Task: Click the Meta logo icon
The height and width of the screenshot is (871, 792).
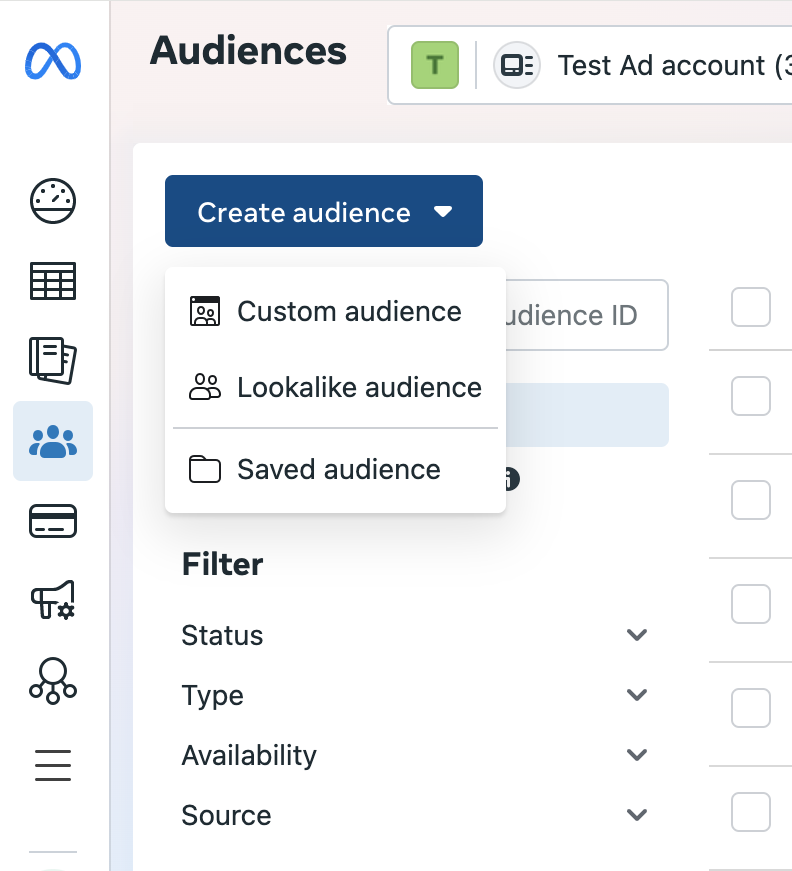Action: (x=53, y=61)
